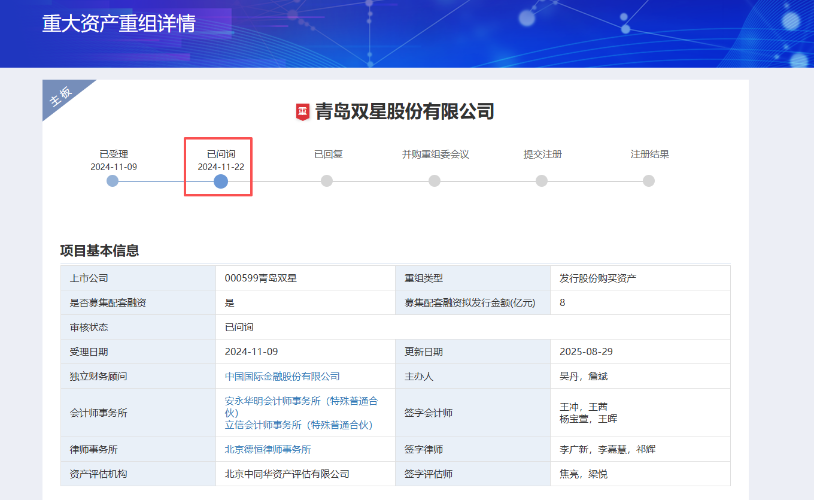Viewport: 814px width, 500px height.
Task: Open the 立信会计师事务所 link
Action: 299,425
